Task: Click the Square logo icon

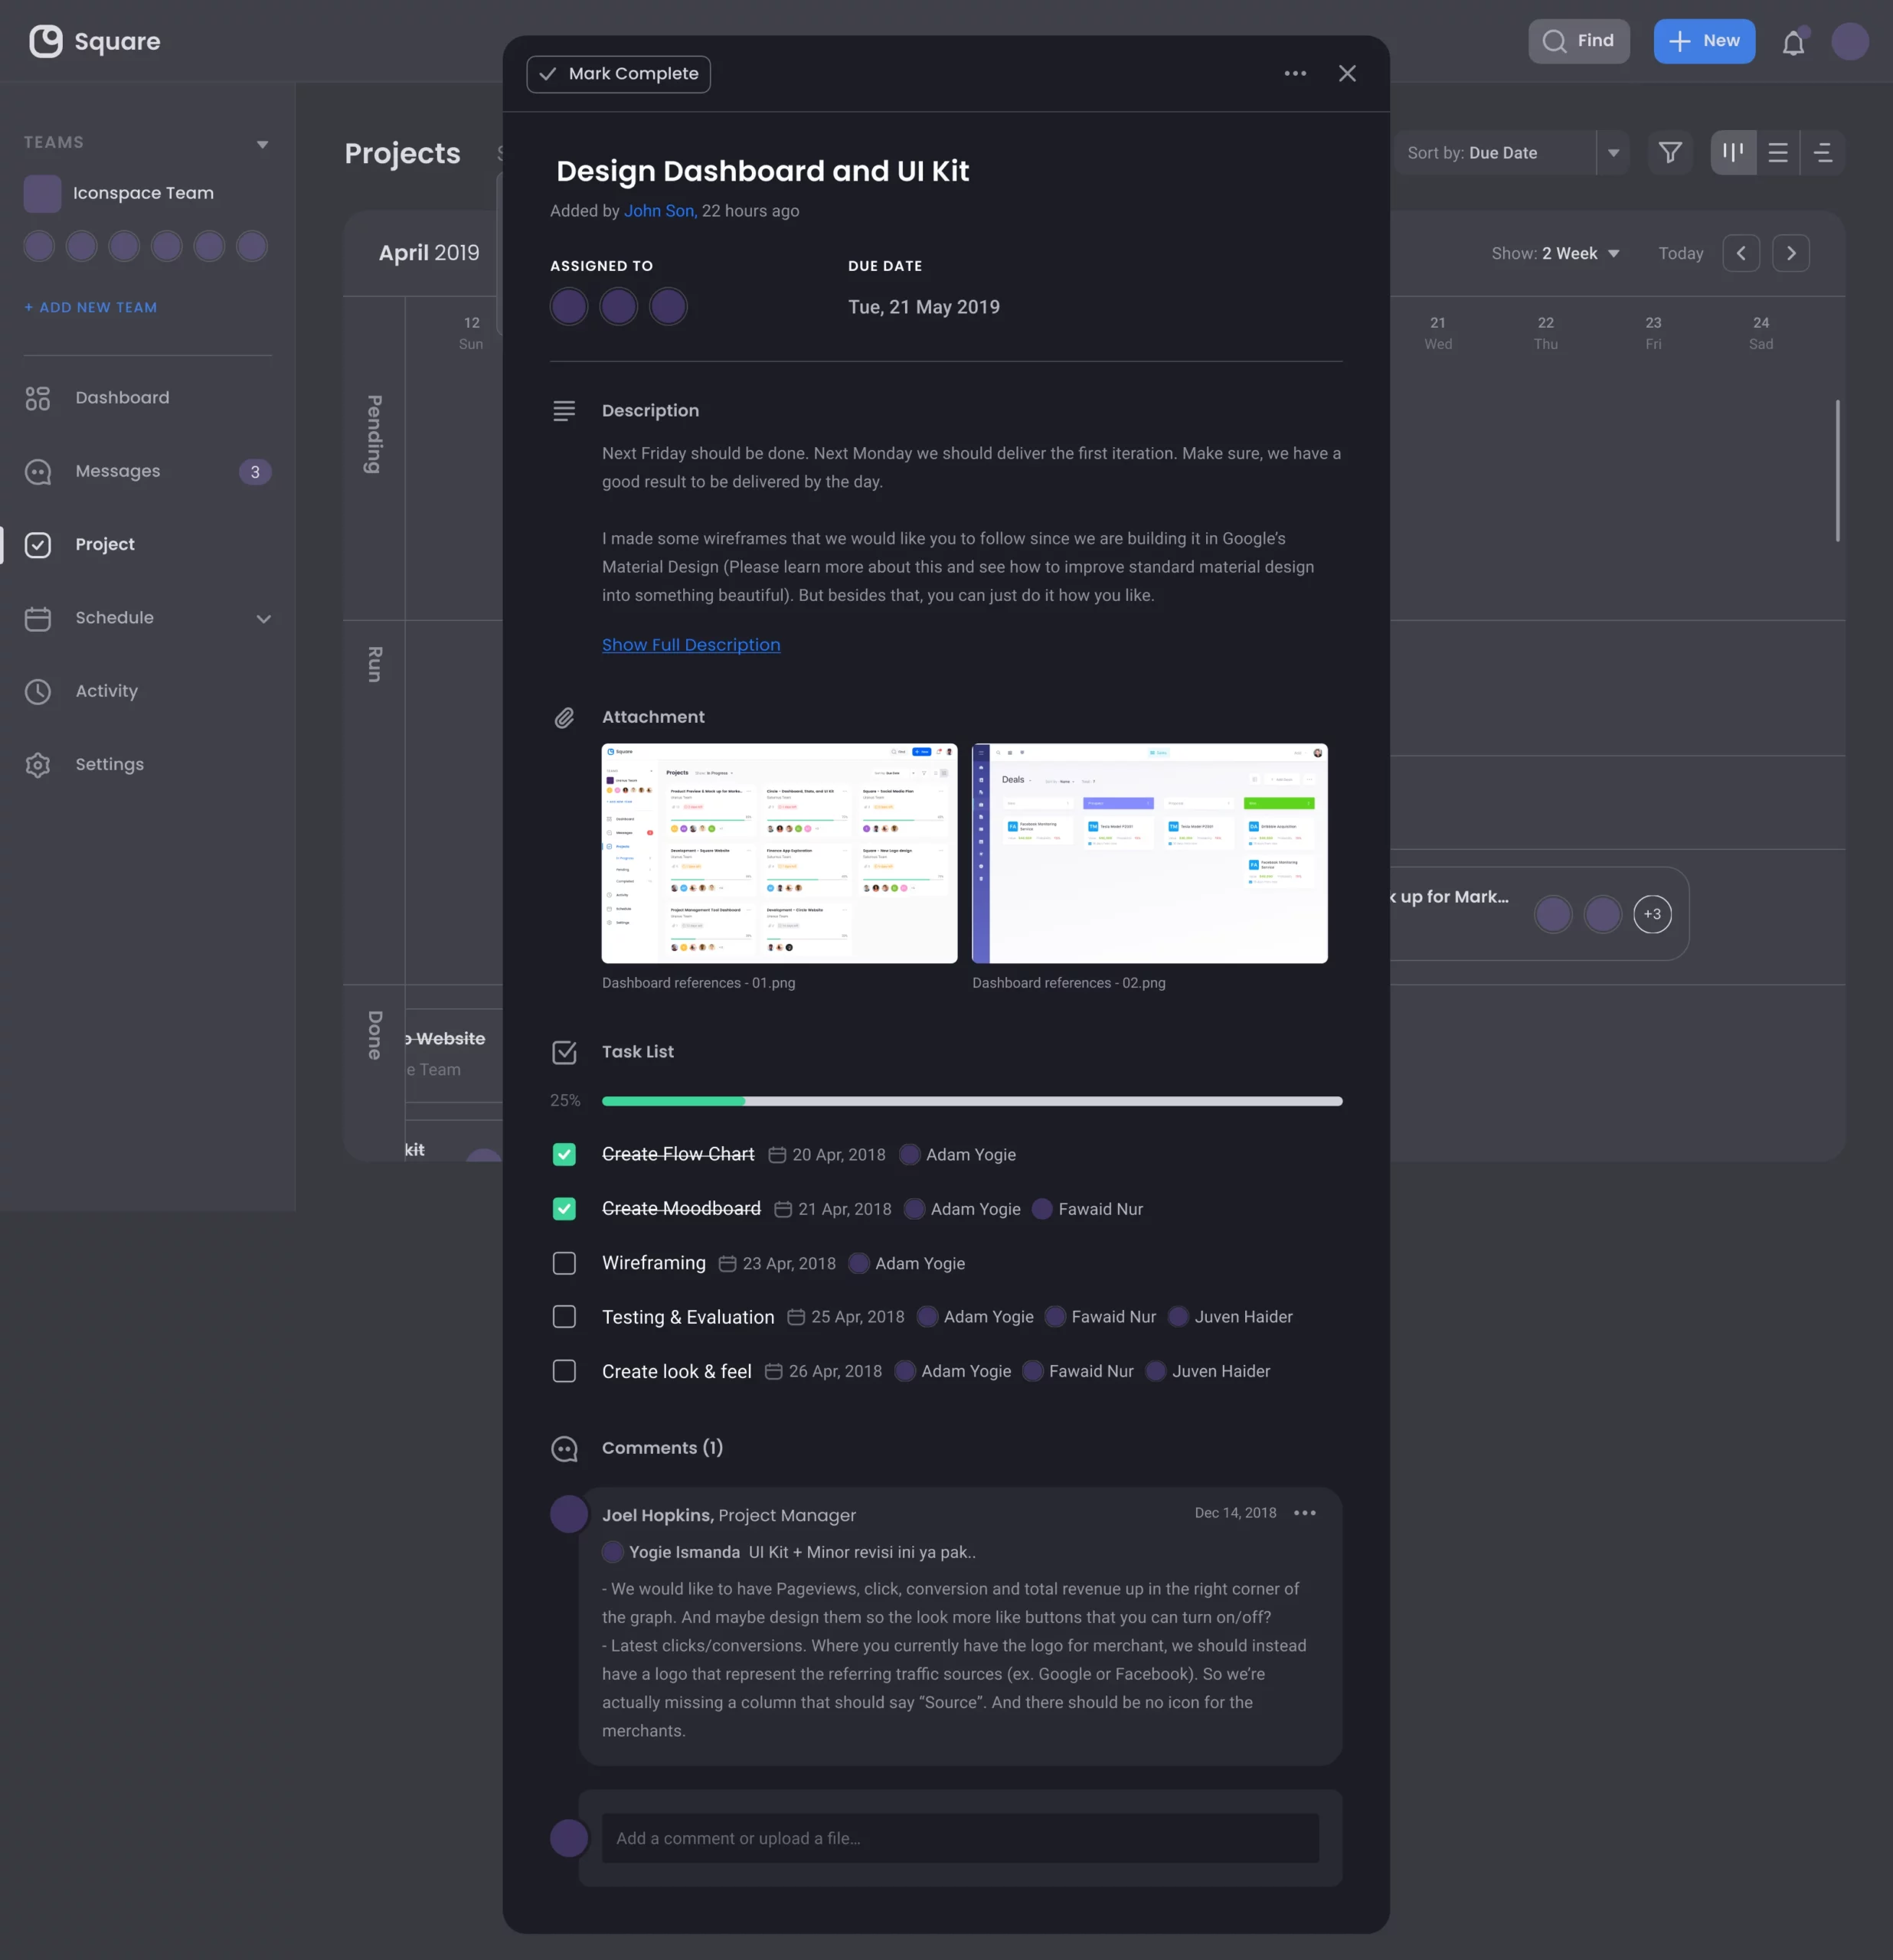Action: 46,41
